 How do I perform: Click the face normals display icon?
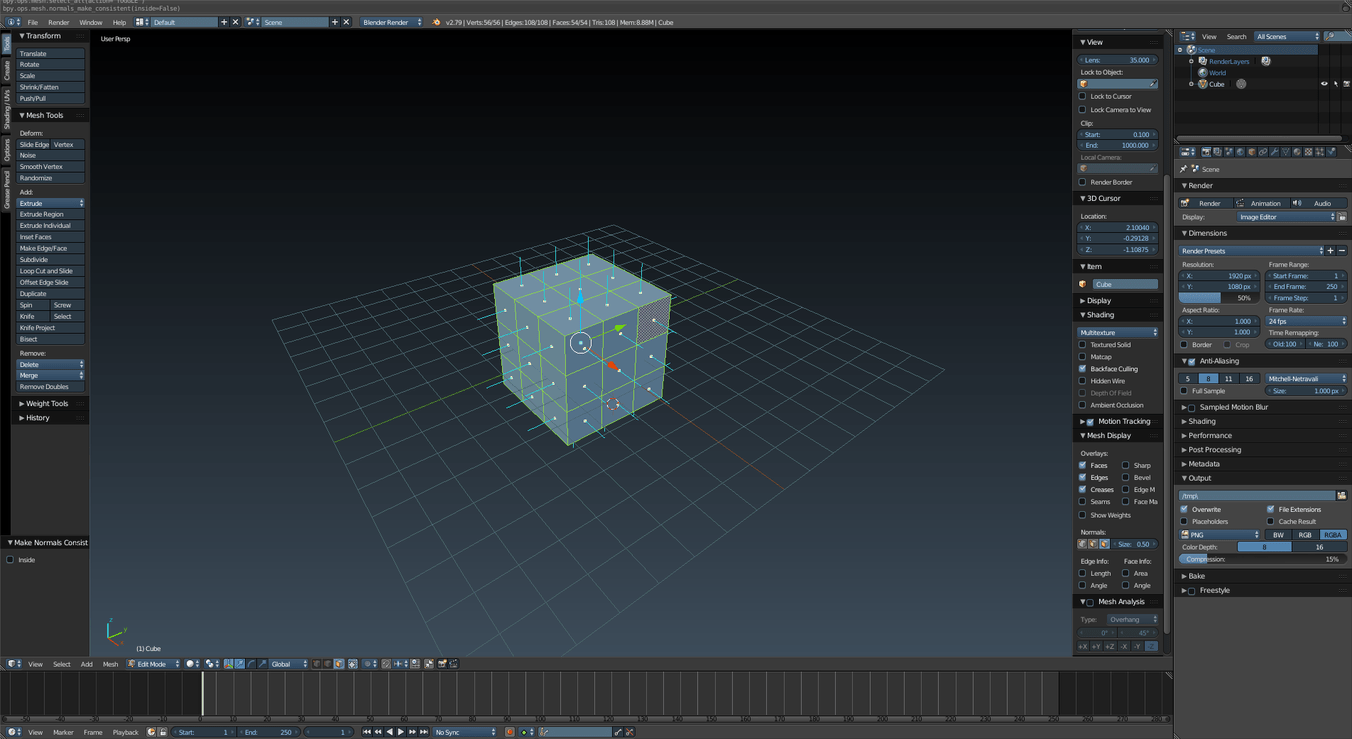[1104, 544]
